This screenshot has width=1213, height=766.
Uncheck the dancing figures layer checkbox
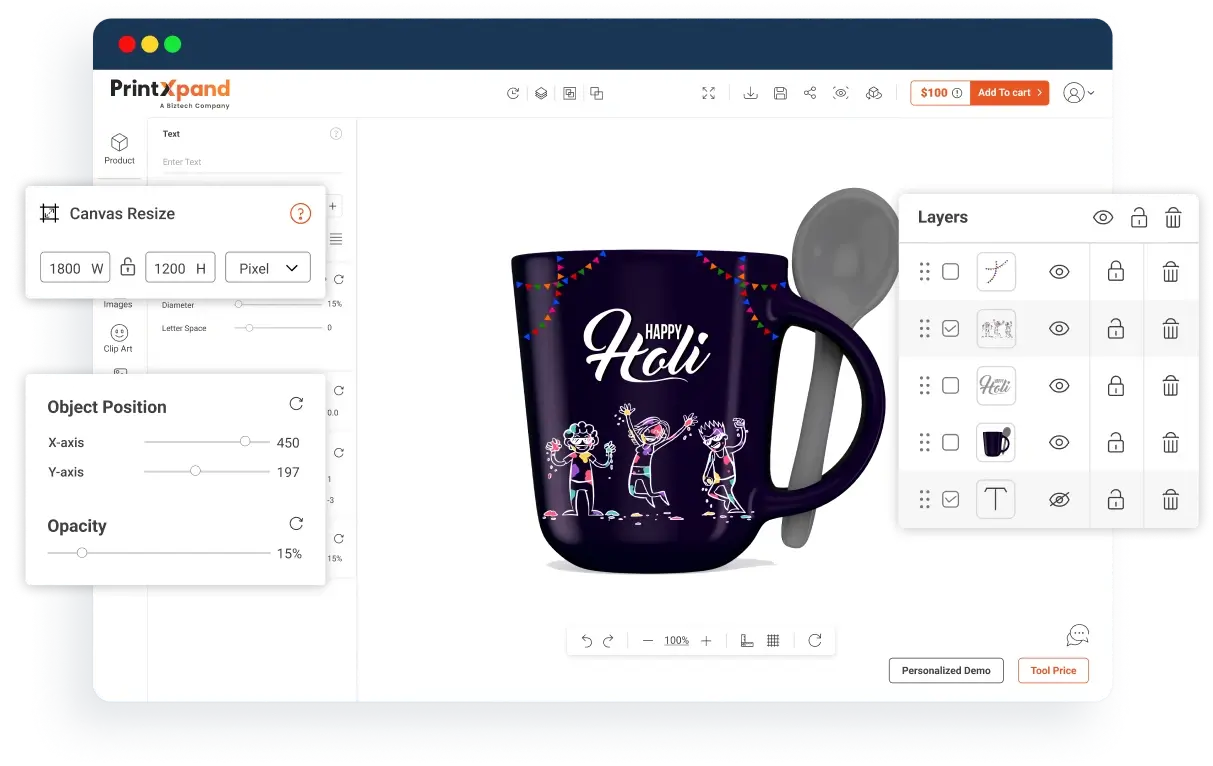(x=951, y=328)
